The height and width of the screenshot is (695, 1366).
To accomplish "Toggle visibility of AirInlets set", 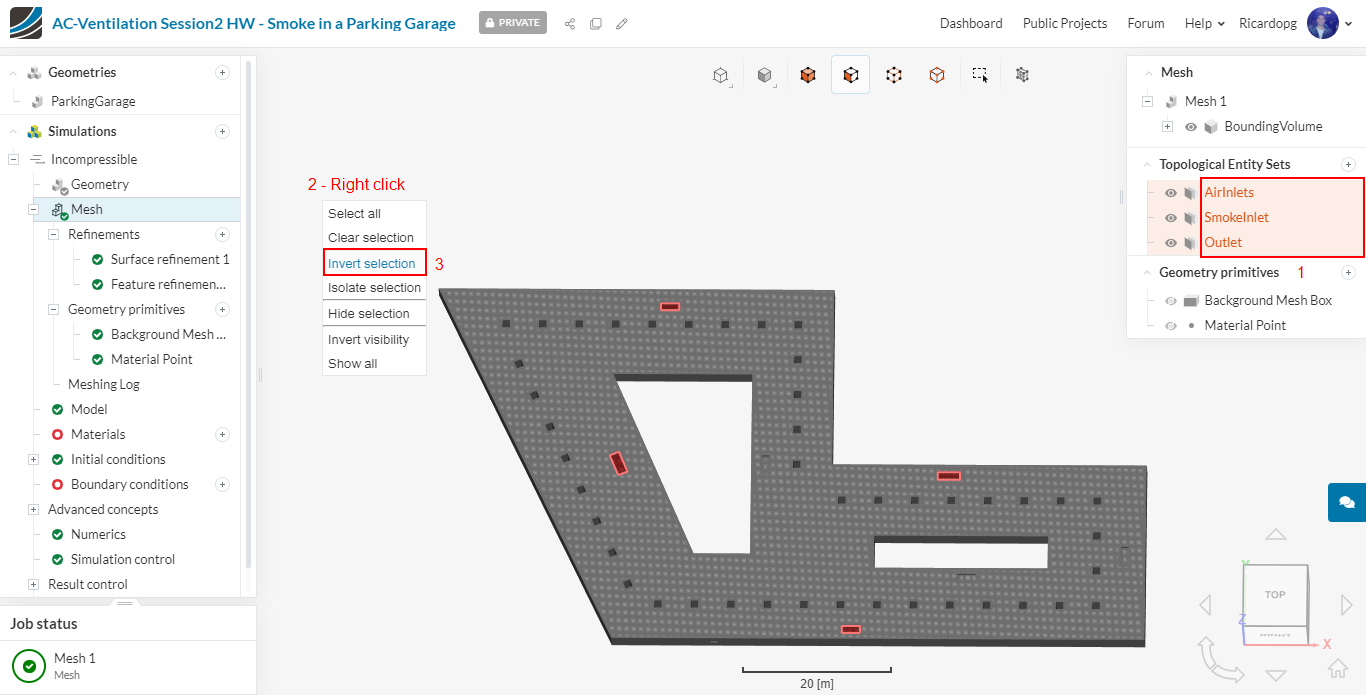I will (x=1171, y=193).
